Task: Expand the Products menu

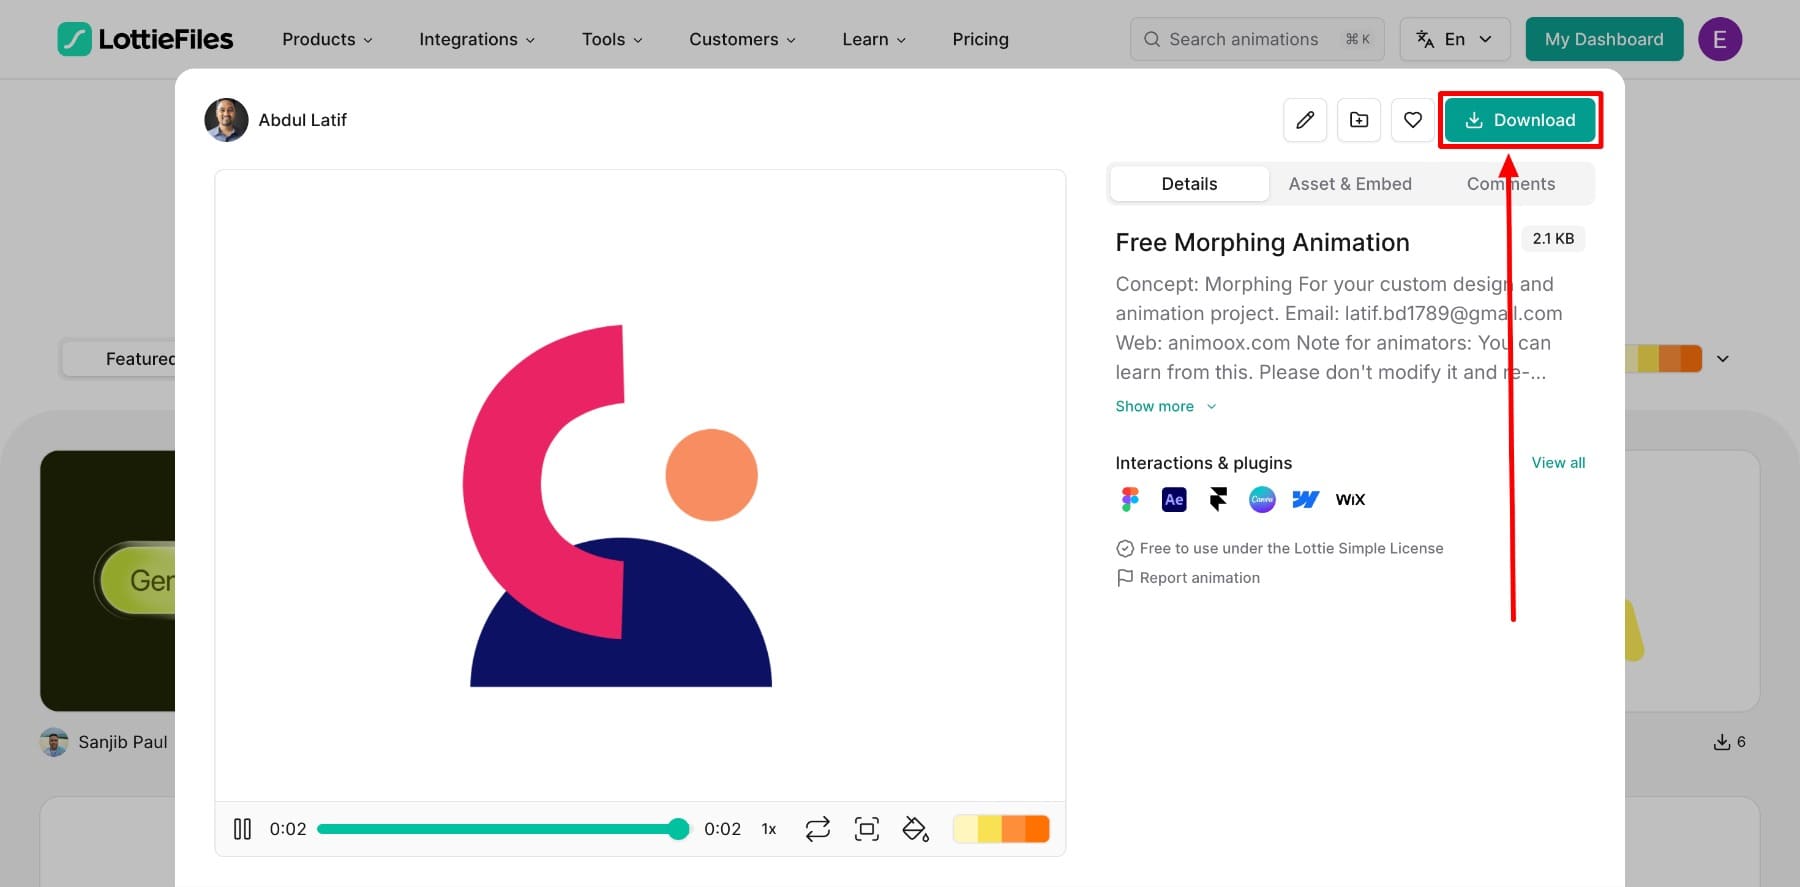Action: click(x=327, y=39)
